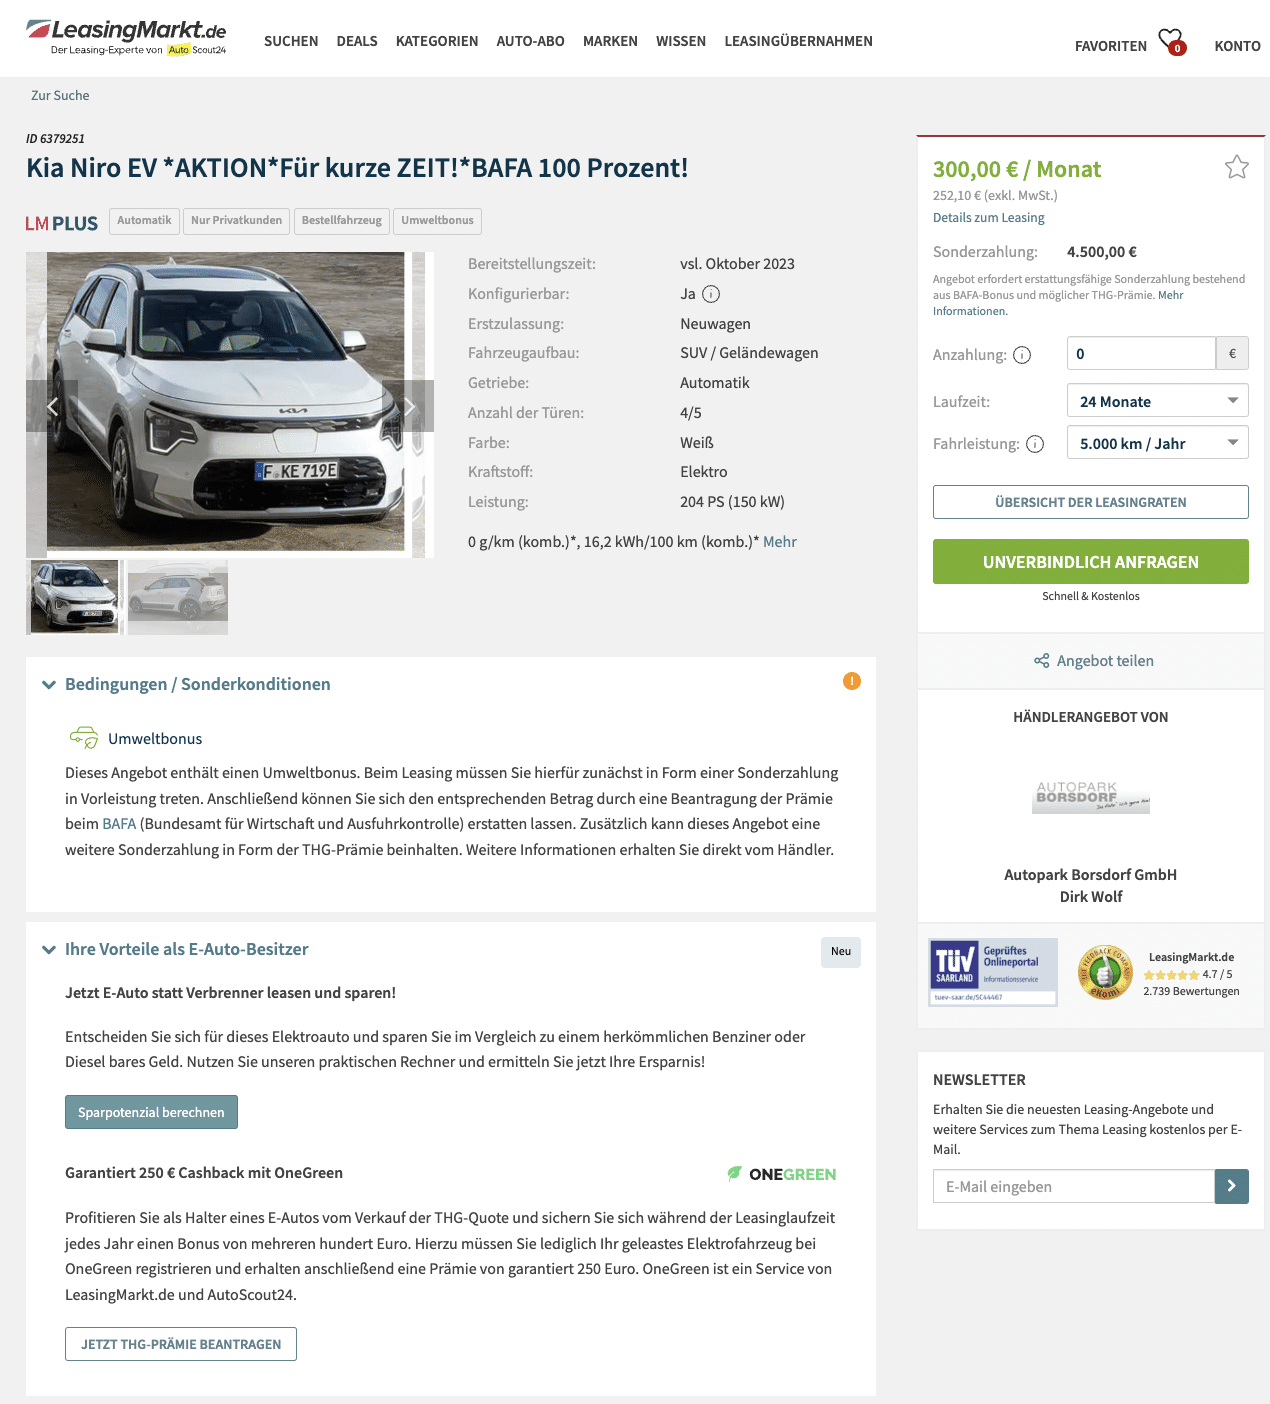Select the second car side-view thumbnail

pyautogui.click(x=178, y=597)
